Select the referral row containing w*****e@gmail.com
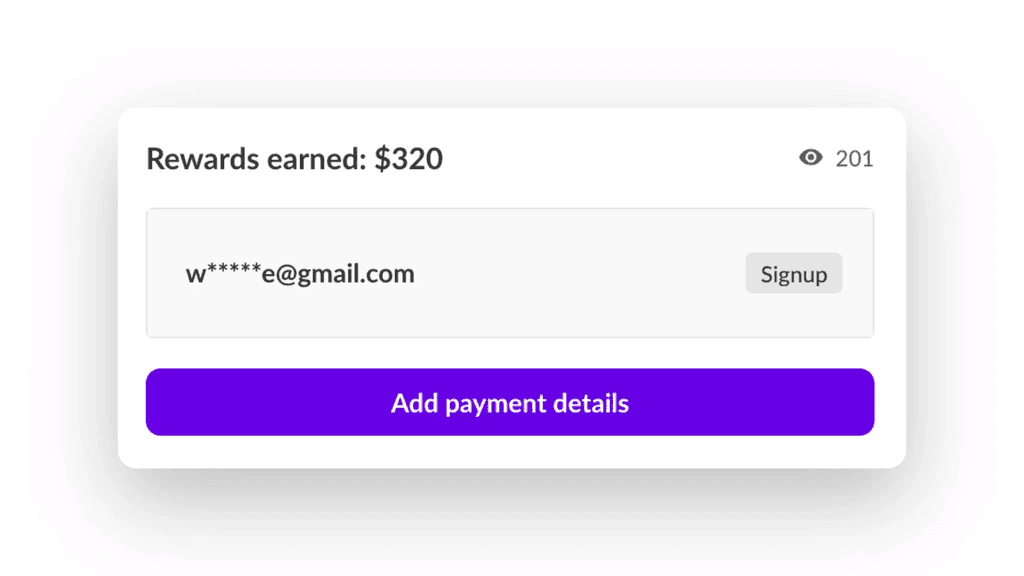Image resolution: width=1024 pixels, height=576 pixels. click(509, 273)
